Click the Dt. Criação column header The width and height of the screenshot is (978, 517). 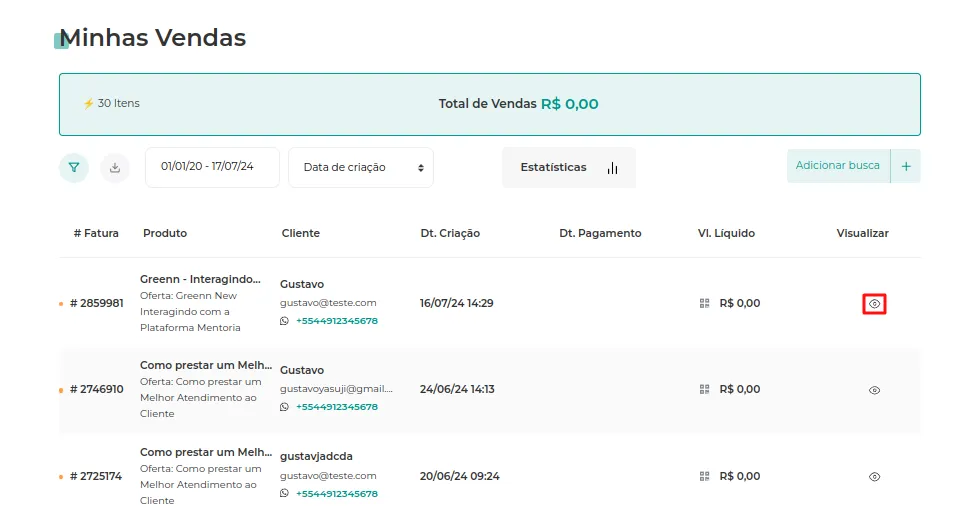pyautogui.click(x=450, y=233)
